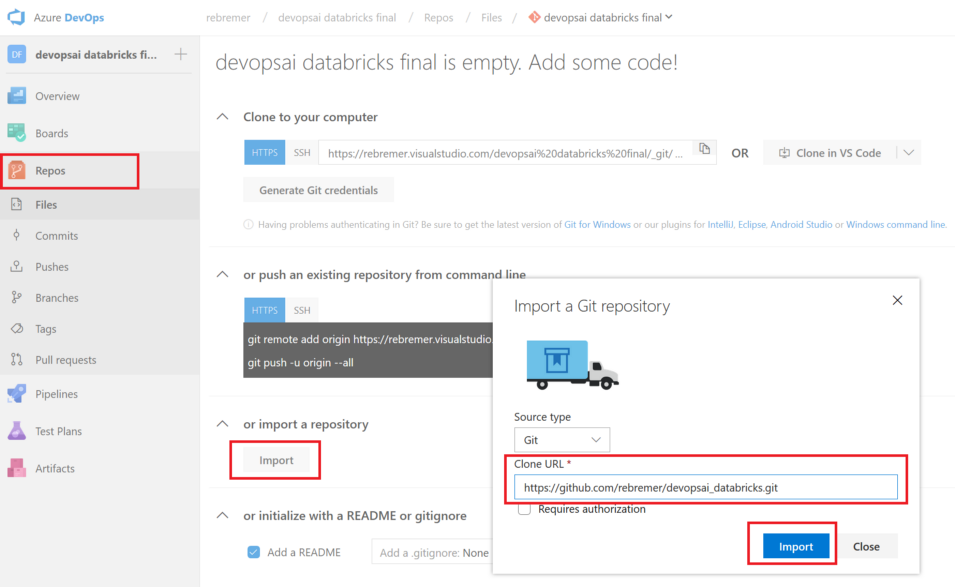Open the Clone in VS Code dropdown arrow
The height and width of the screenshot is (587, 955).
tap(909, 153)
